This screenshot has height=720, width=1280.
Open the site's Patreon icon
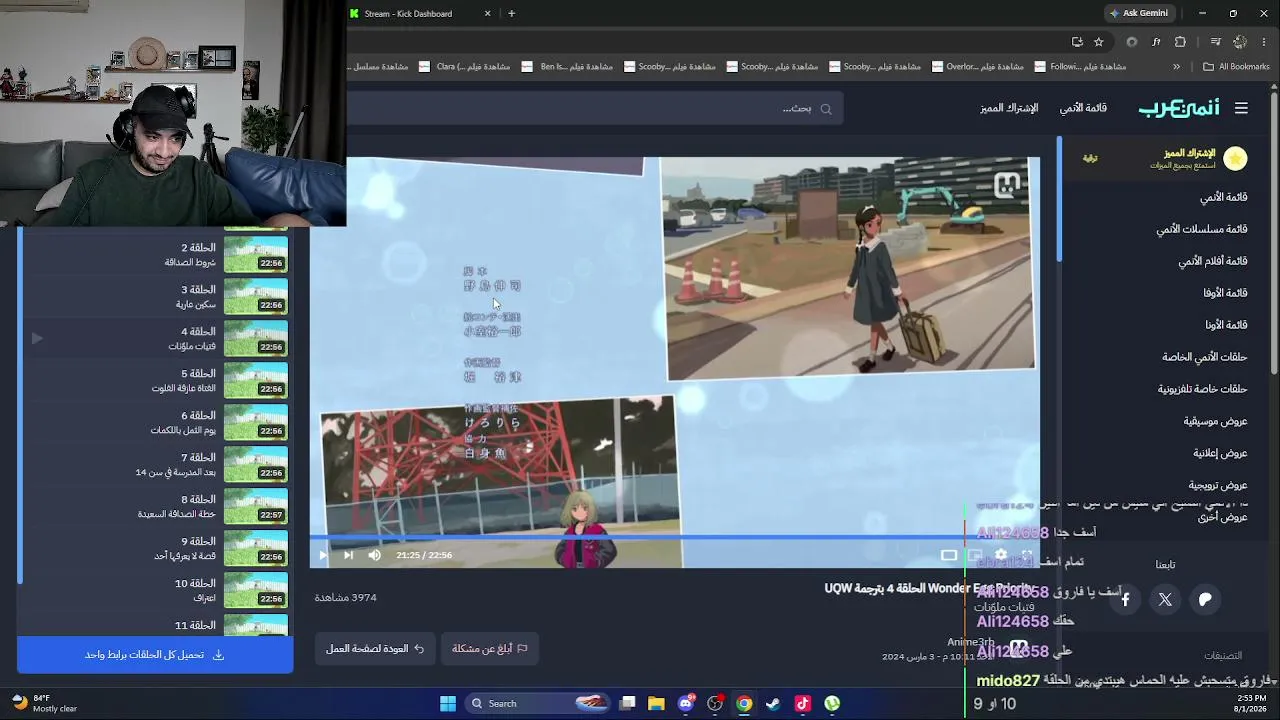[x=1205, y=599]
